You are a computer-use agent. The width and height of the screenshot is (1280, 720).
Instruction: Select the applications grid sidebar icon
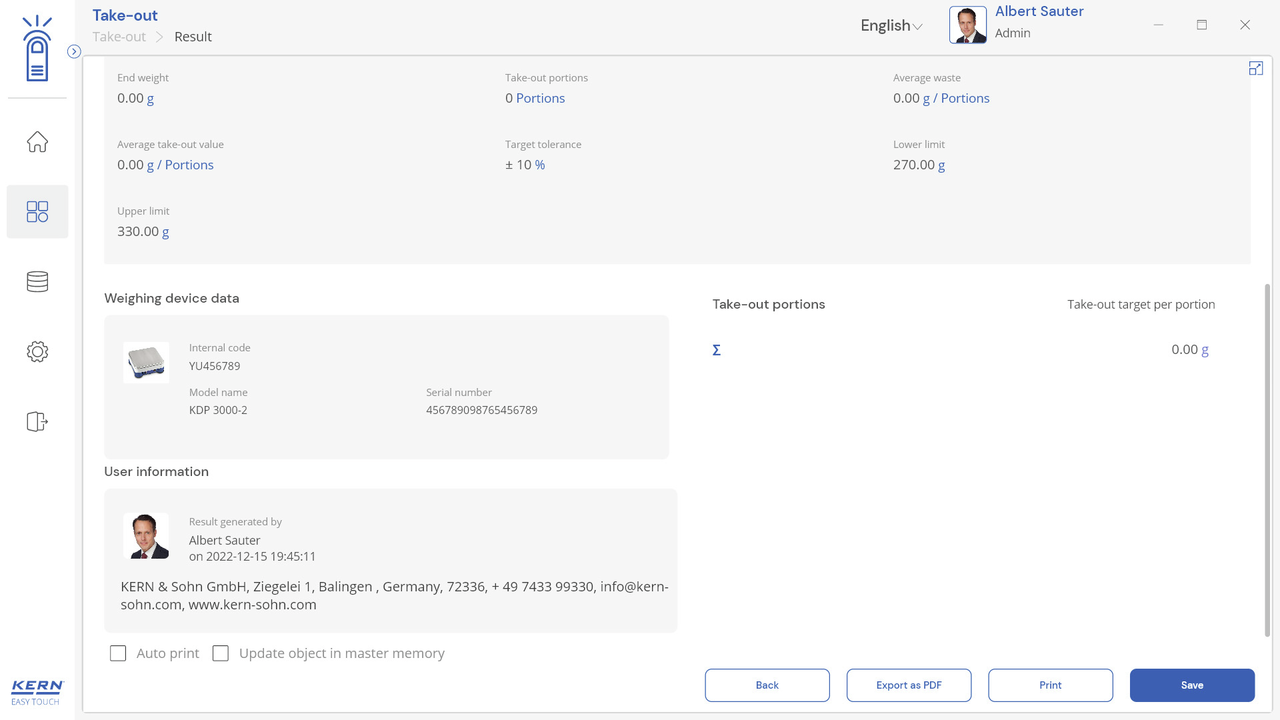(x=37, y=212)
